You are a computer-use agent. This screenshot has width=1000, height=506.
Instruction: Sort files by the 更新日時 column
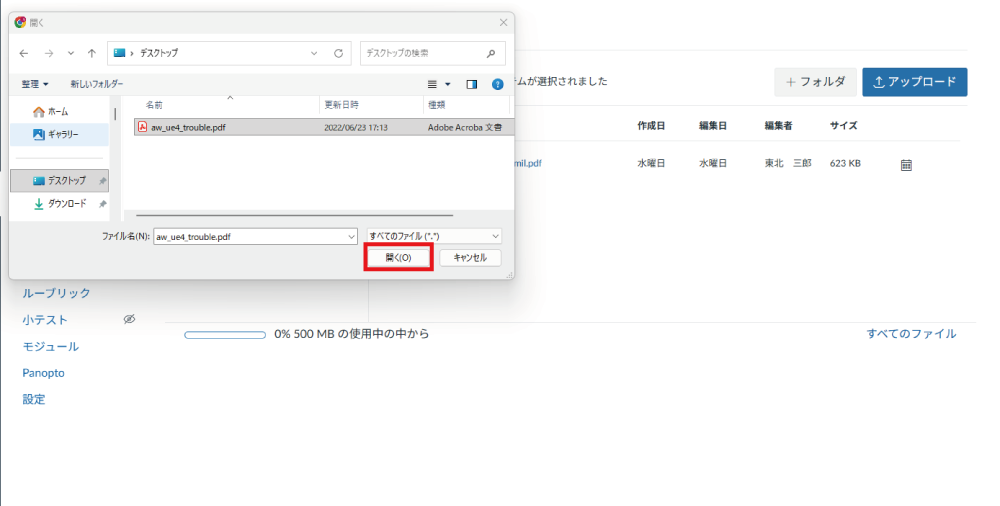pos(341,105)
